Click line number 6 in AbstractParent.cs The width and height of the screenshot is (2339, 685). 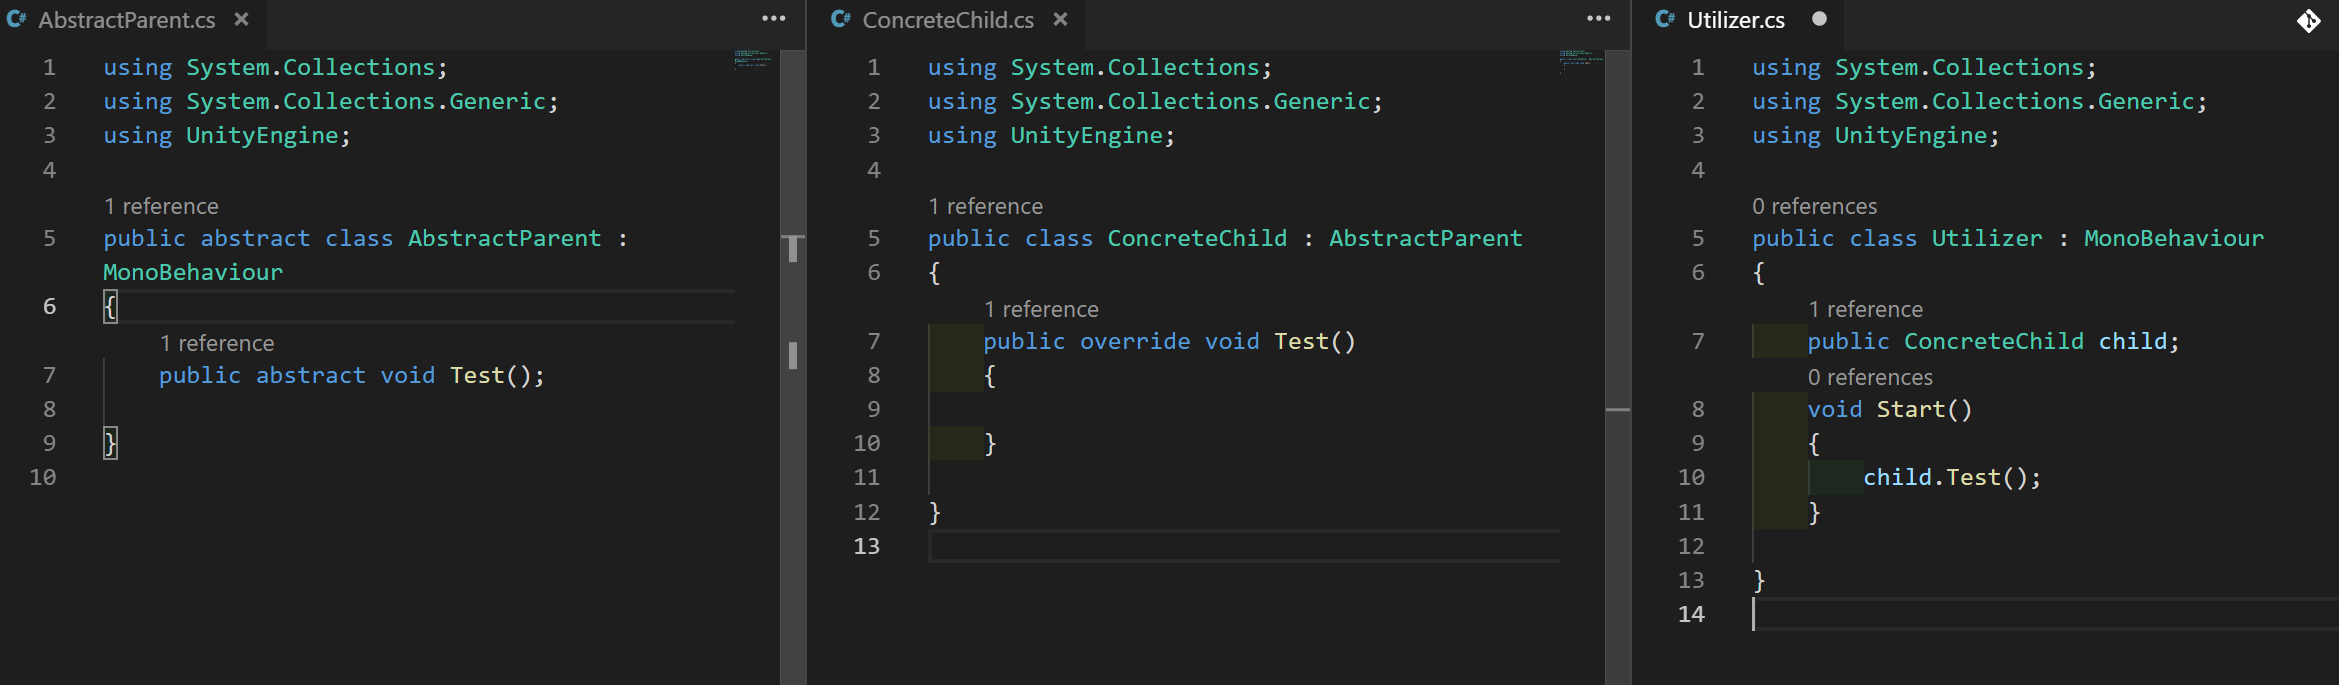(49, 306)
